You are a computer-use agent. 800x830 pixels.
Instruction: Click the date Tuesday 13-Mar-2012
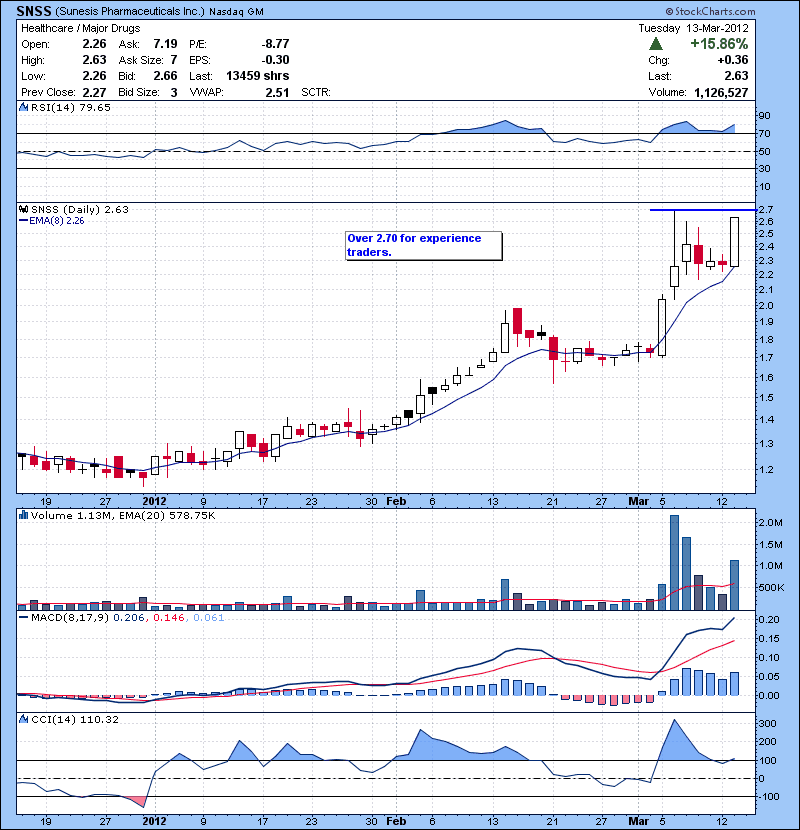tap(693, 28)
